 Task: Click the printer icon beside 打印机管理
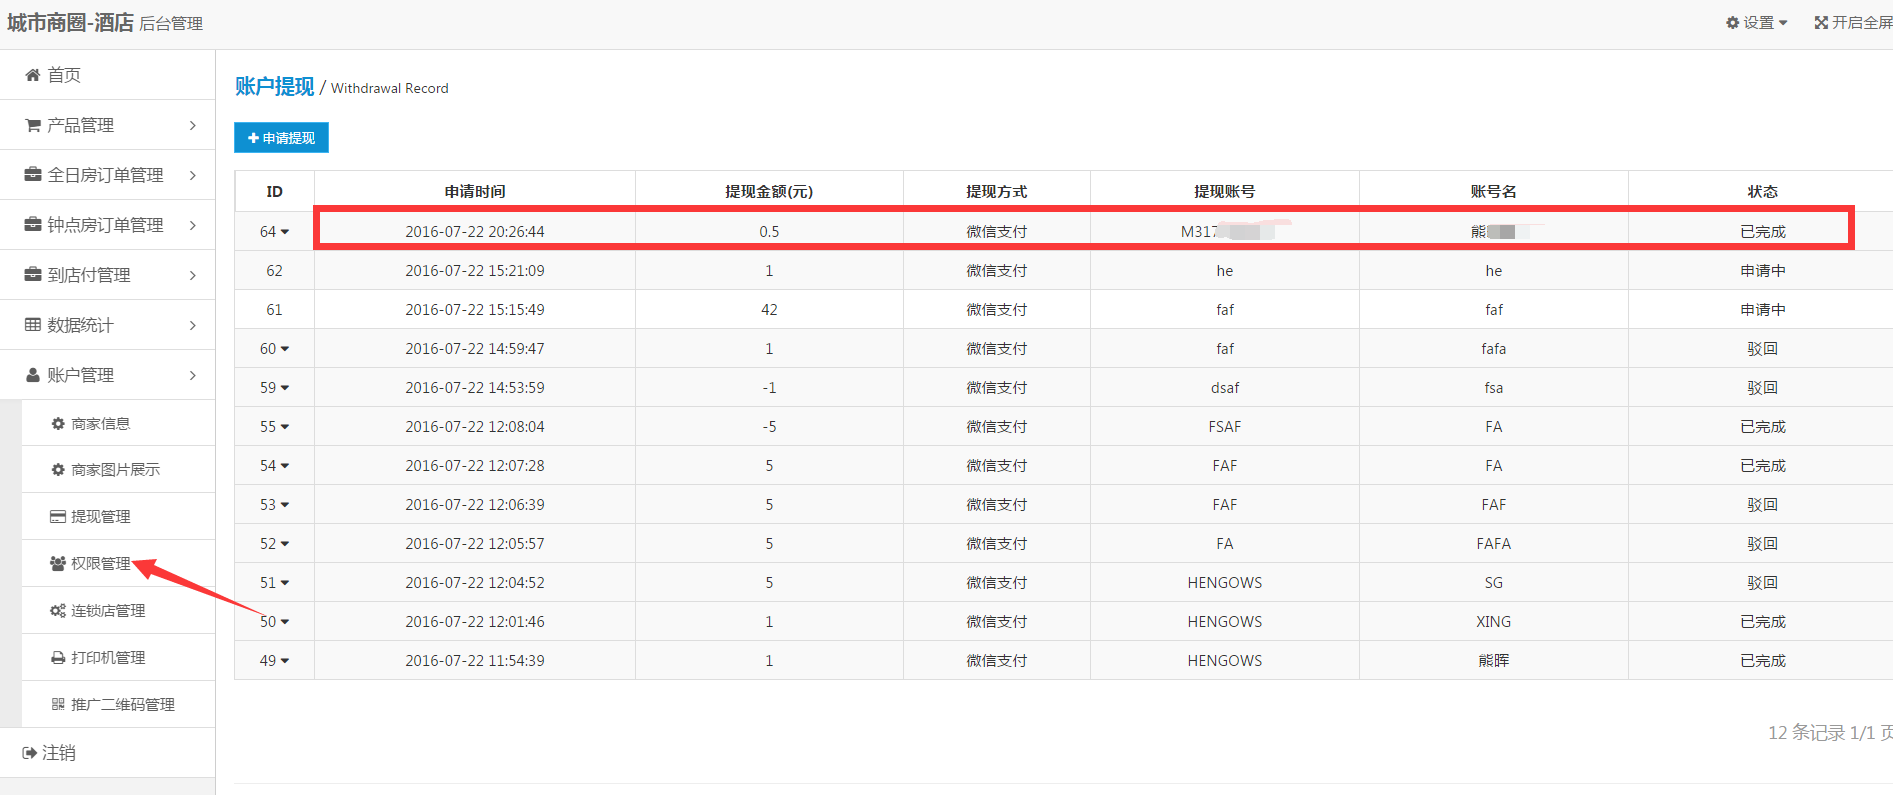(x=58, y=658)
